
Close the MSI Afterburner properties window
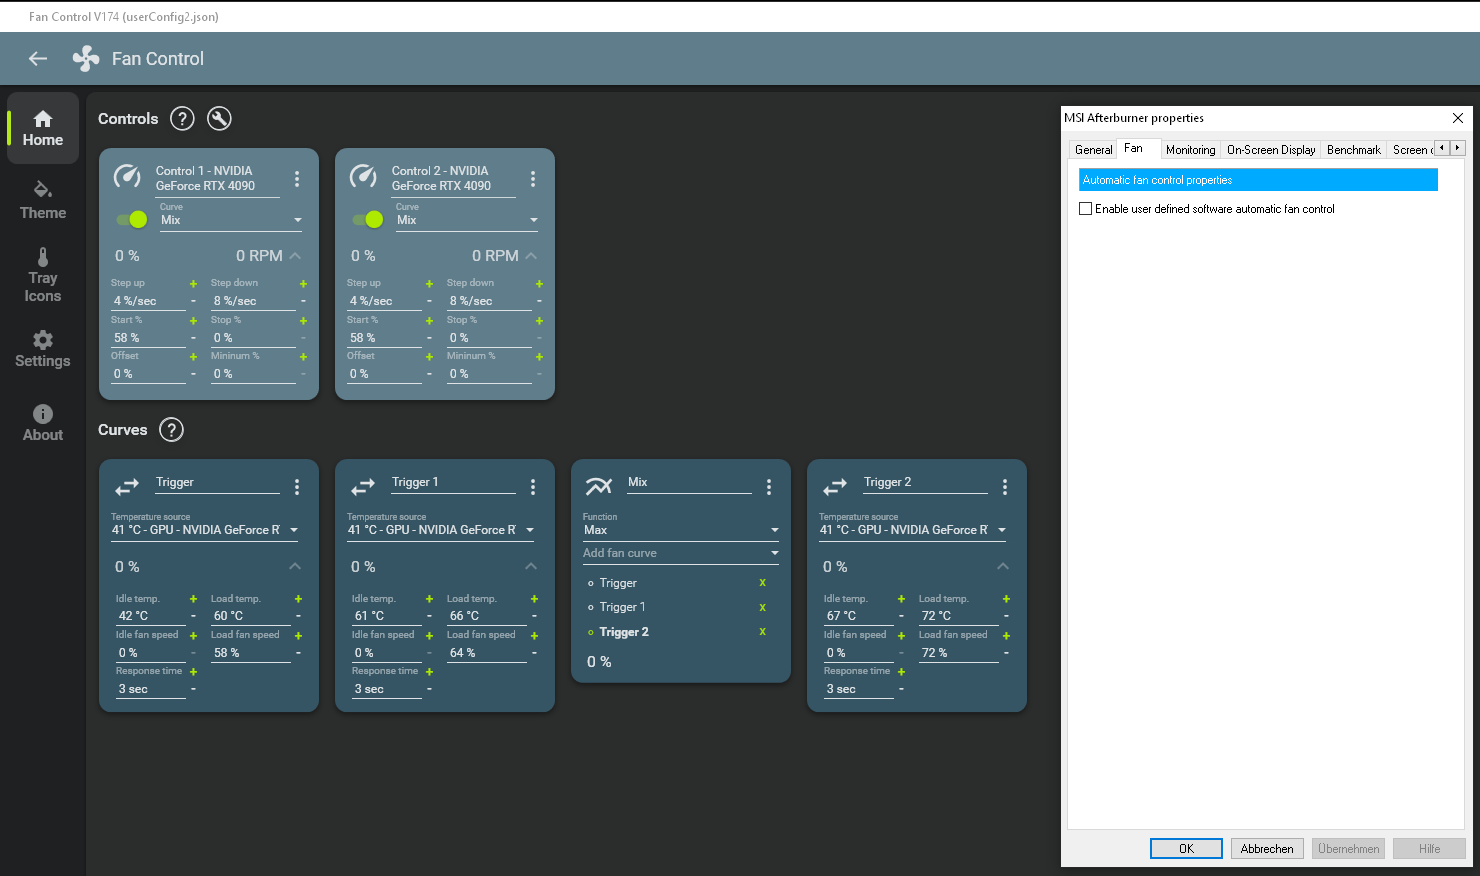[x=1458, y=118]
